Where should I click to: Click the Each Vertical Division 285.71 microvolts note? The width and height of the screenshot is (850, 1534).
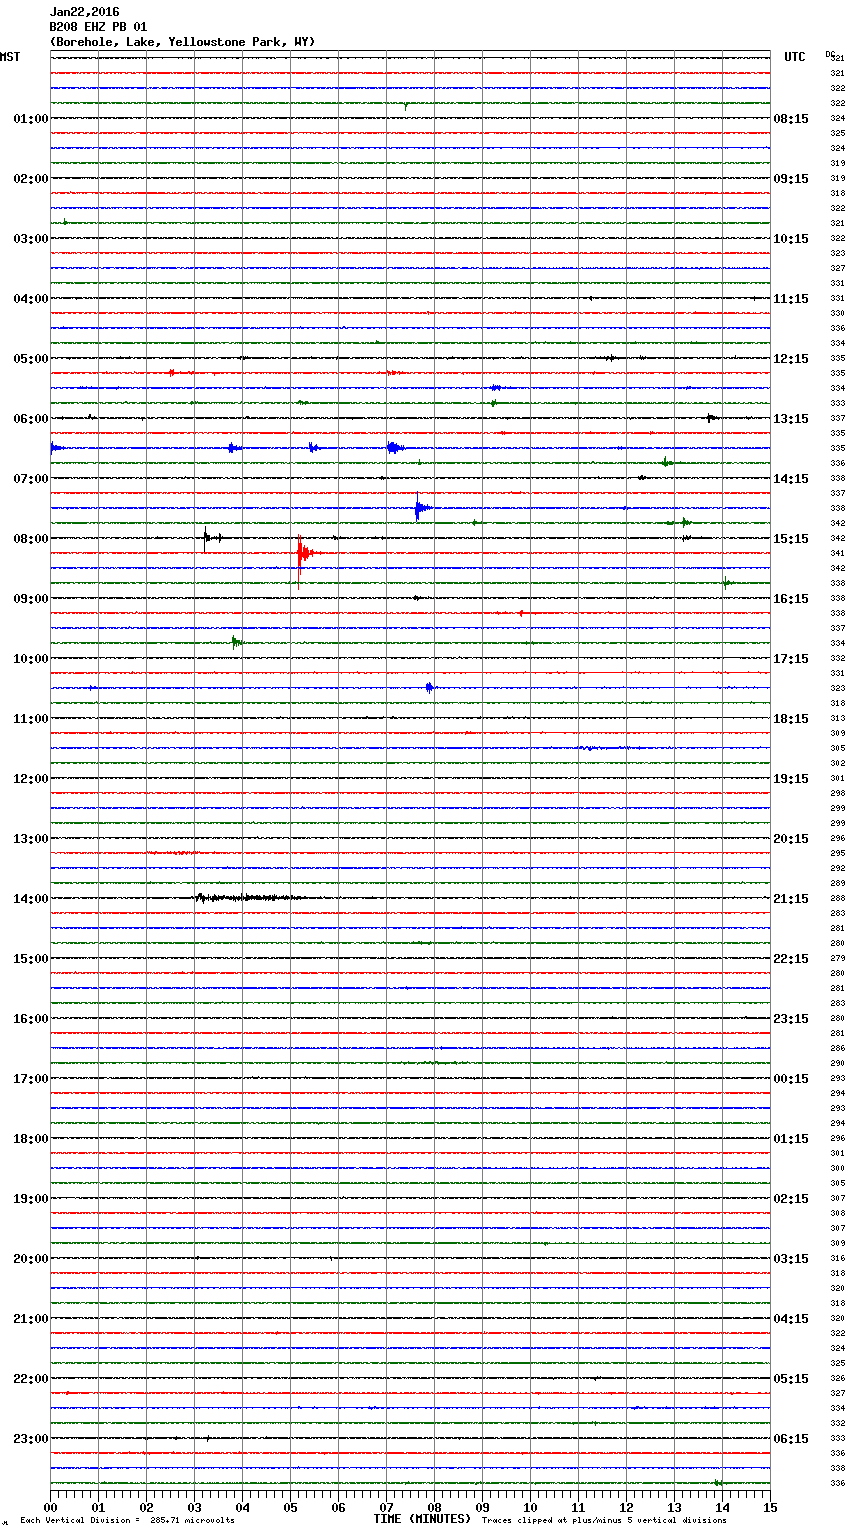127,1520
